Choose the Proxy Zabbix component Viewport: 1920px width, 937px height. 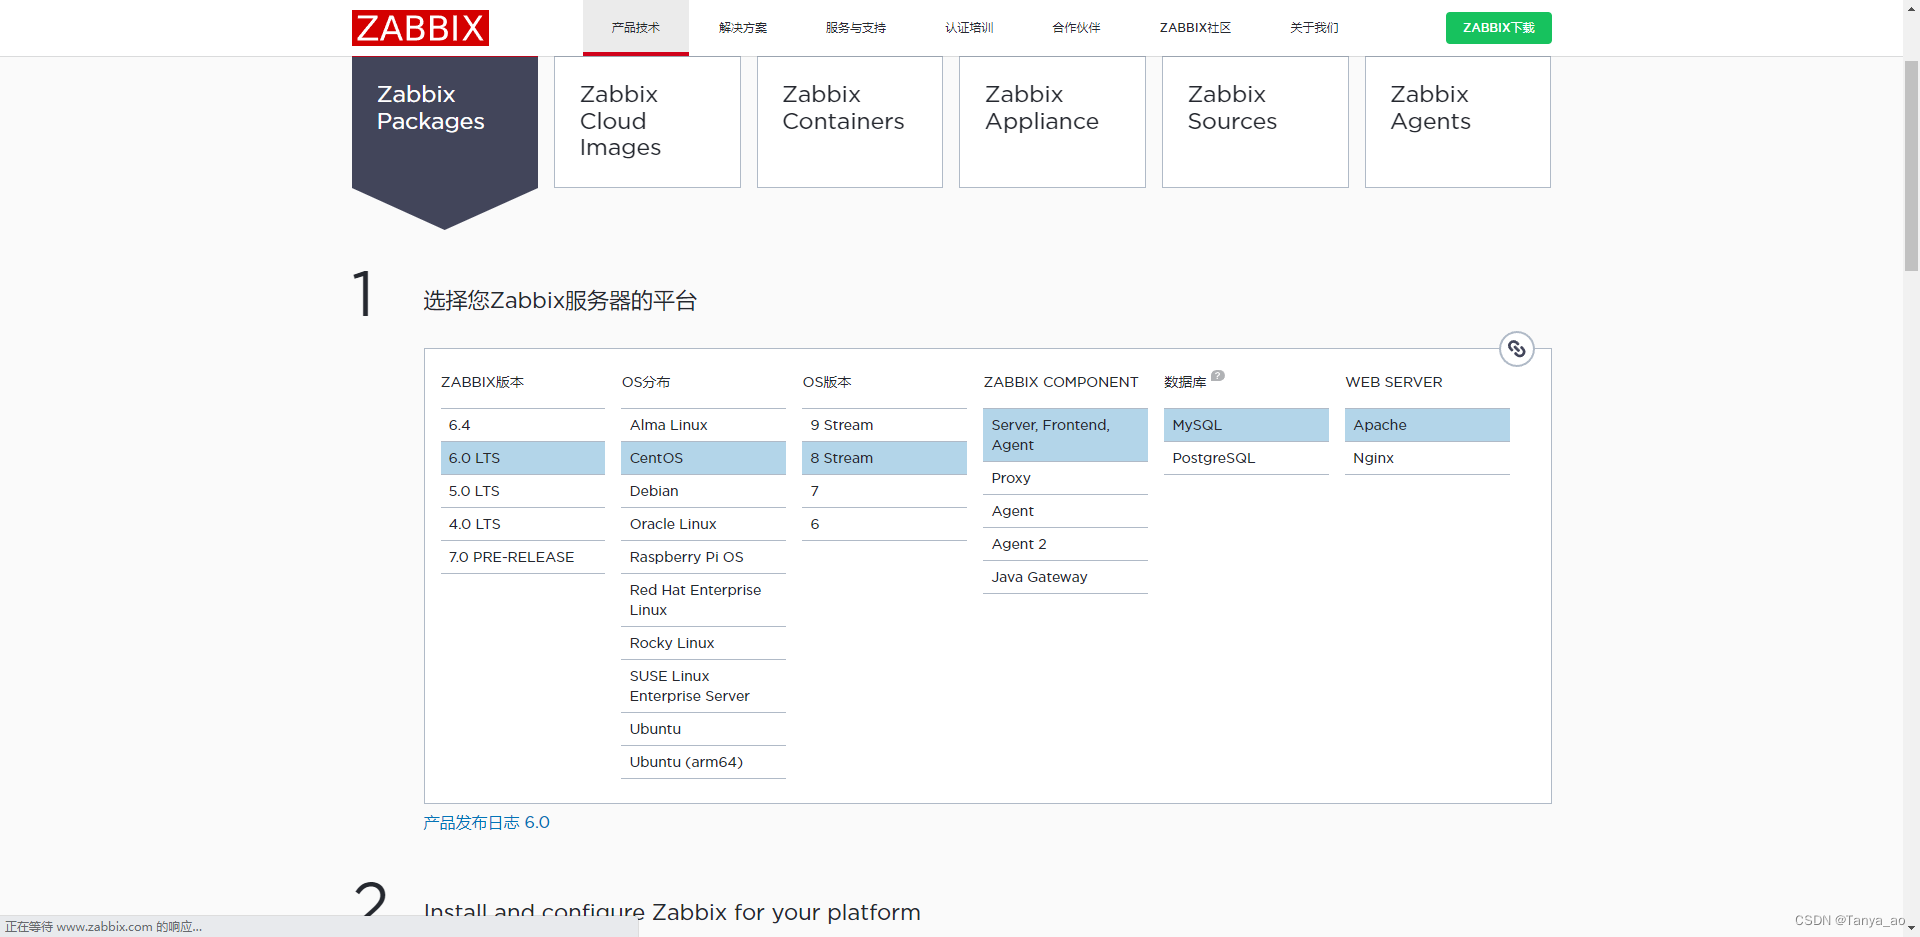(1064, 478)
